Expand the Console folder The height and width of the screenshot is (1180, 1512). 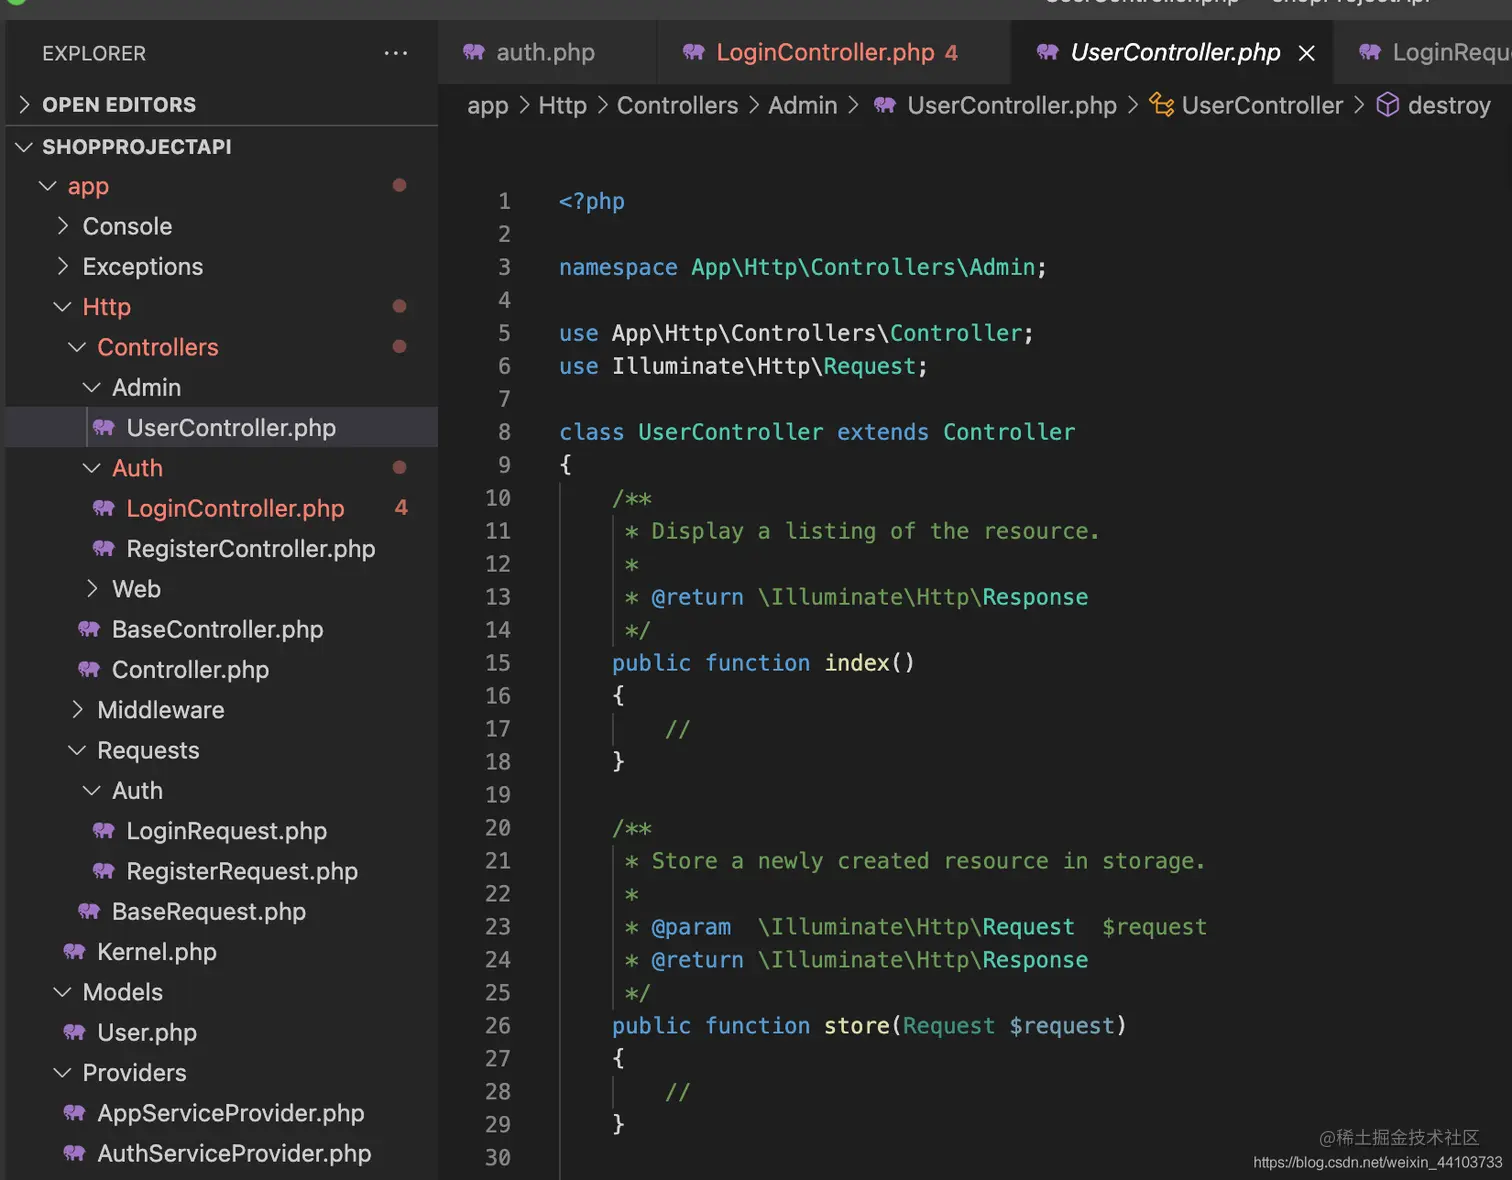coord(63,226)
